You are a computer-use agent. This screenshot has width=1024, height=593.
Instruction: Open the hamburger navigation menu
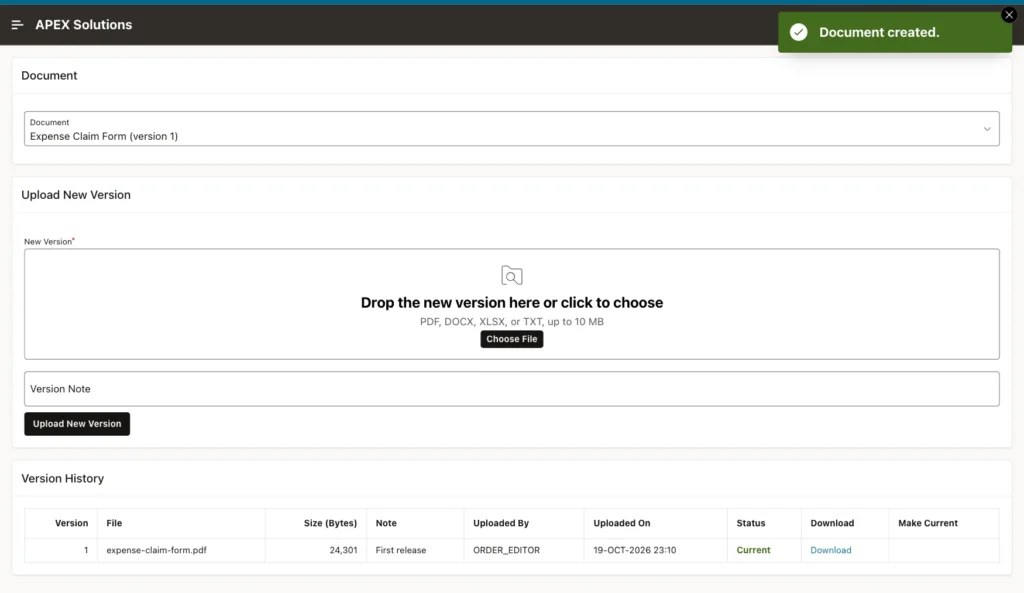18,25
